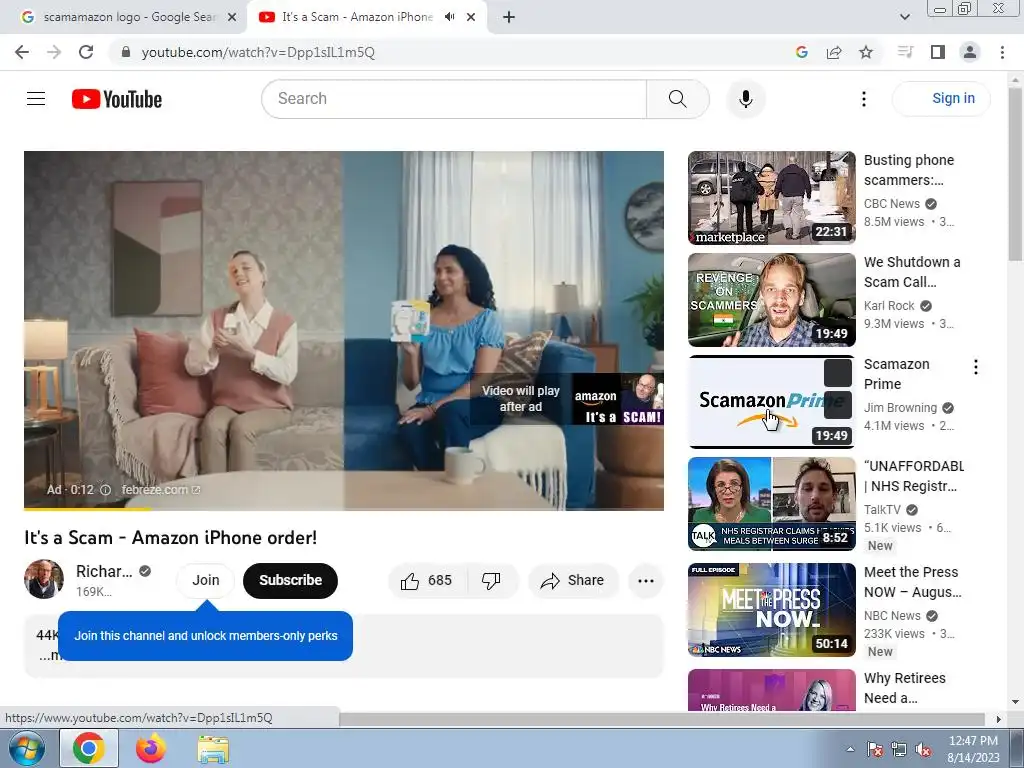Screen dimensions: 1024x768
Task: Open Chrome's three-dot menu
Action: (1002, 52)
